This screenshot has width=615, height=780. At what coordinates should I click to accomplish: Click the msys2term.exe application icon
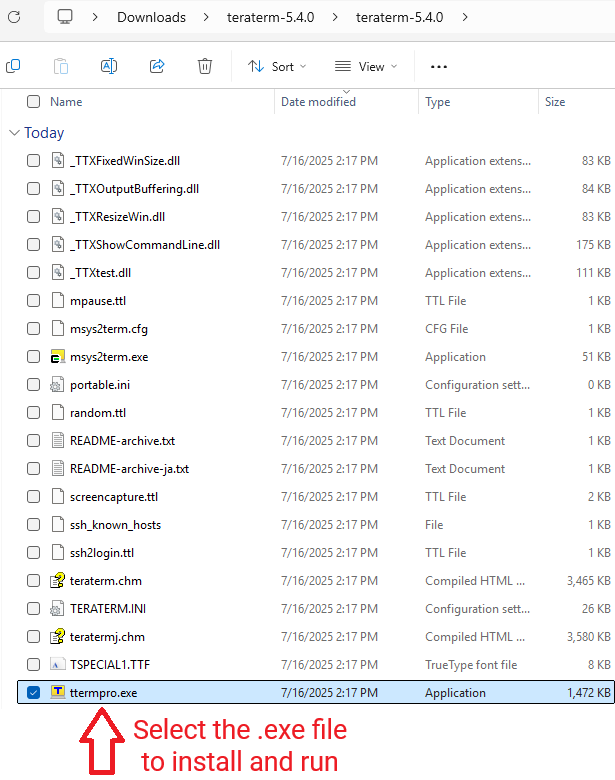click(58, 357)
